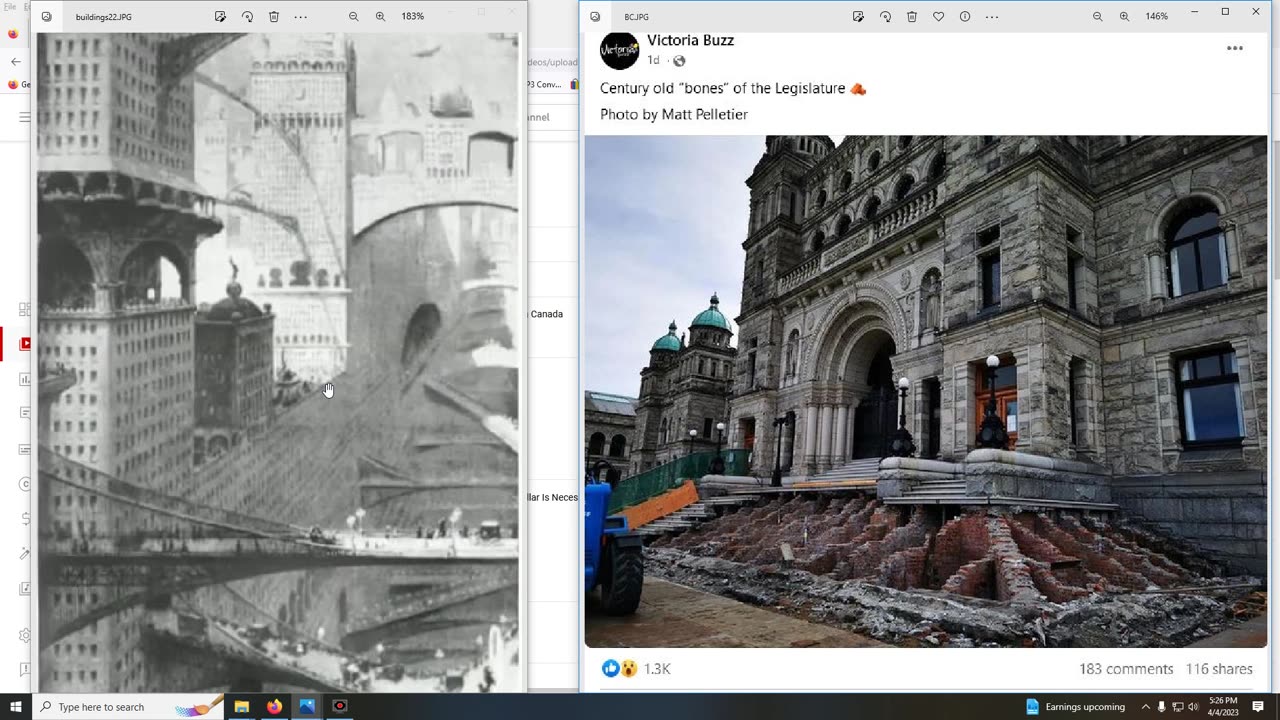
Task: Delete the BC.JPG photo
Action: click(912, 17)
